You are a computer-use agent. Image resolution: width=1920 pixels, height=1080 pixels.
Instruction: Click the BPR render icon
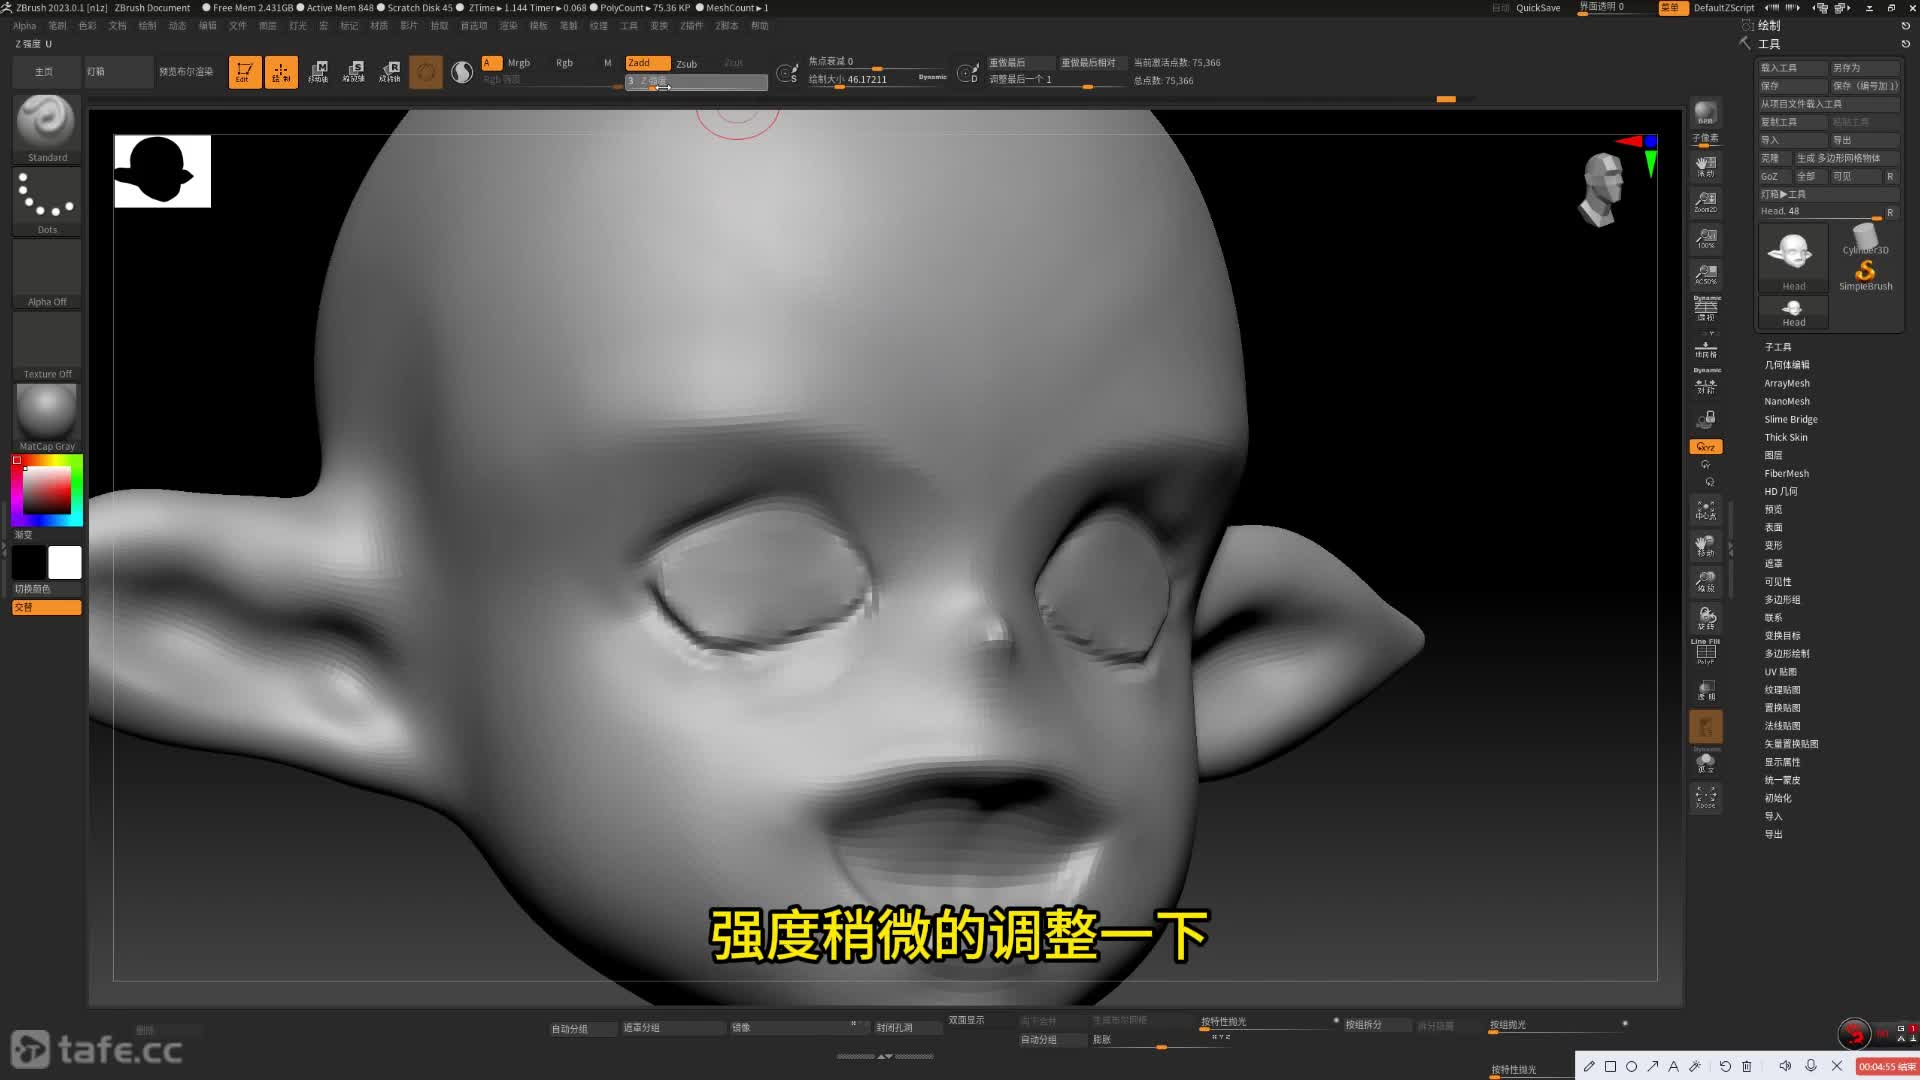click(1706, 113)
